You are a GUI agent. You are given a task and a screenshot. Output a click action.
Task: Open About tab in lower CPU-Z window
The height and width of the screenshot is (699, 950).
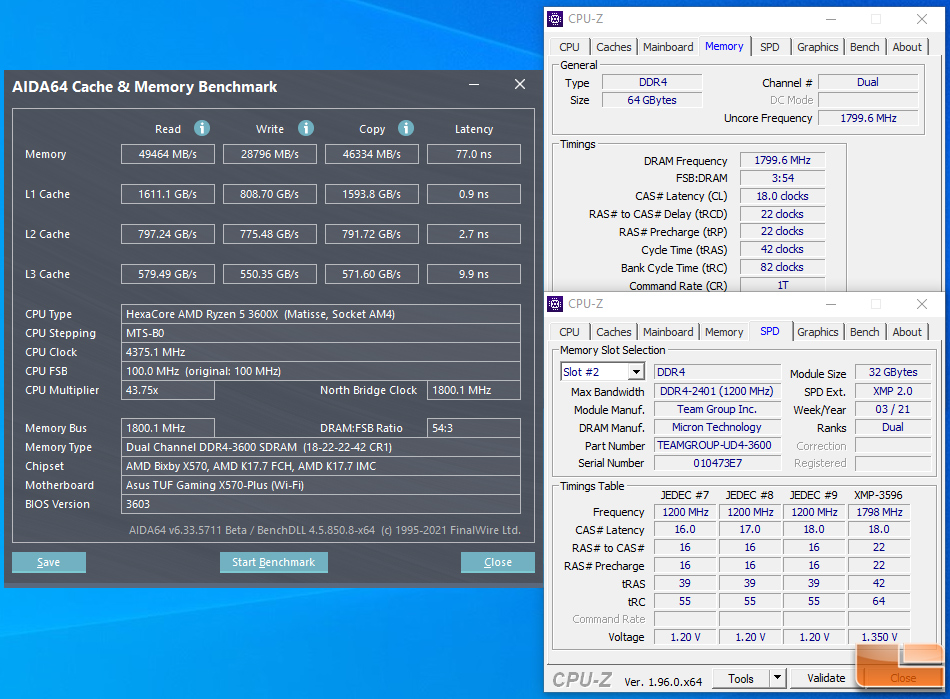point(907,332)
